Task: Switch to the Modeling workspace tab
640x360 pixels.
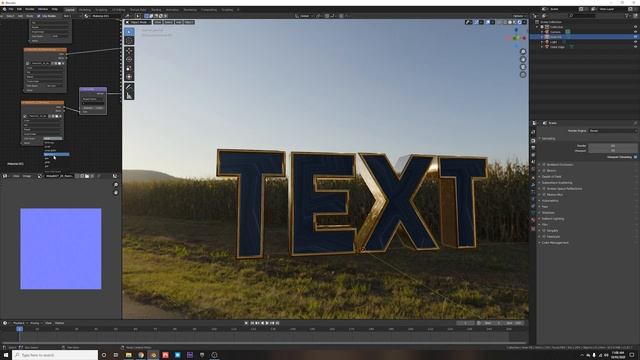Action: [85, 9]
